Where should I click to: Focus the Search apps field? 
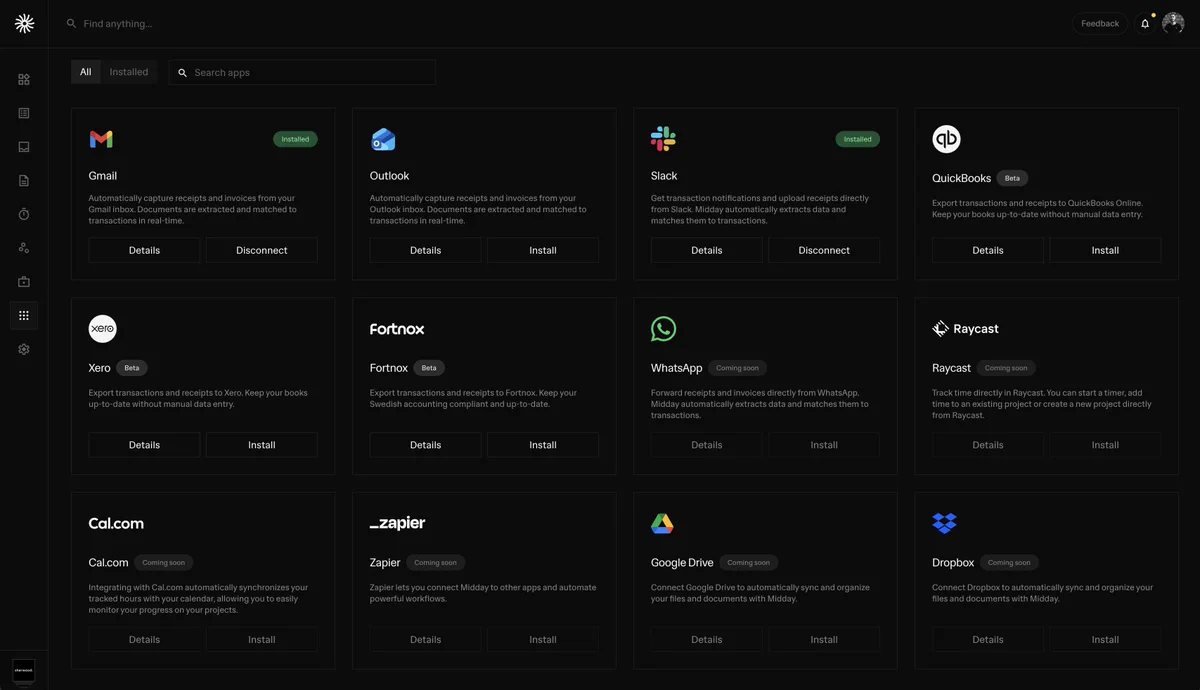[302, 72]
